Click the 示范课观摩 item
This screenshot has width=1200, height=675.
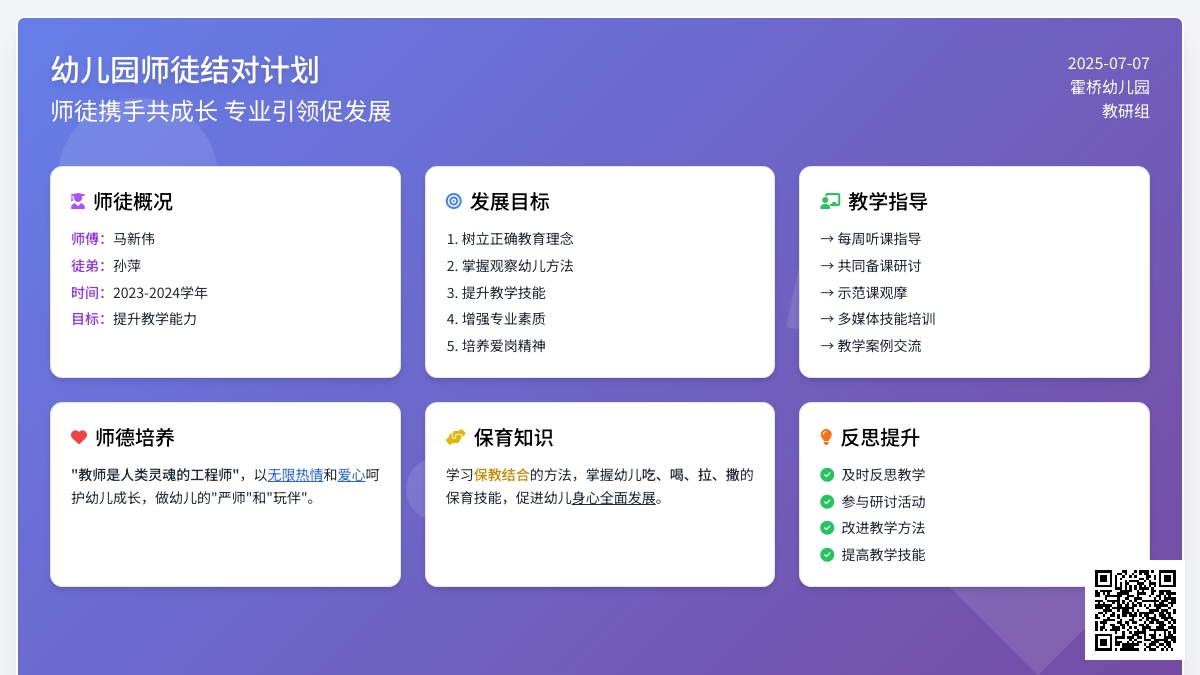tap(864, 293)
